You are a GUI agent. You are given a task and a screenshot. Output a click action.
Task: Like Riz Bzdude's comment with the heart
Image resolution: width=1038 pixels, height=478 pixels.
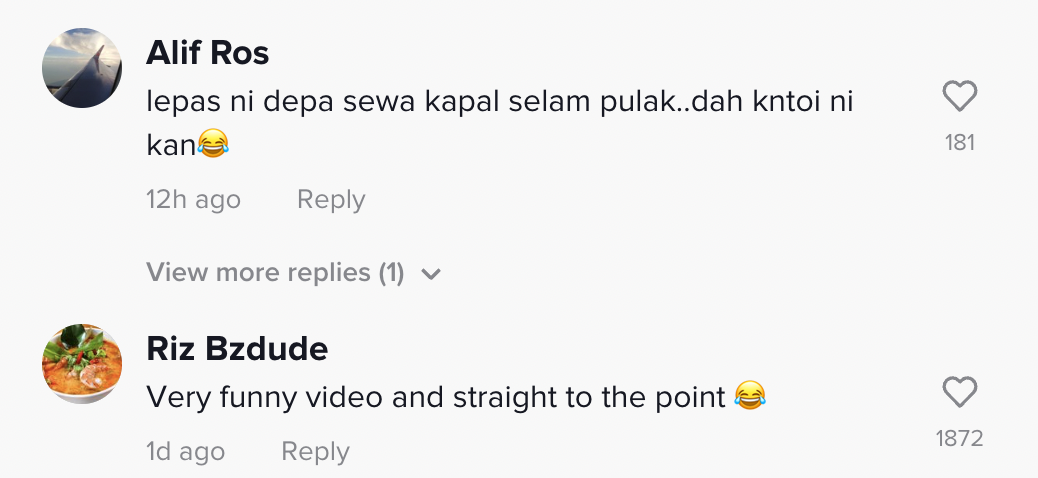tap(960, 392)
